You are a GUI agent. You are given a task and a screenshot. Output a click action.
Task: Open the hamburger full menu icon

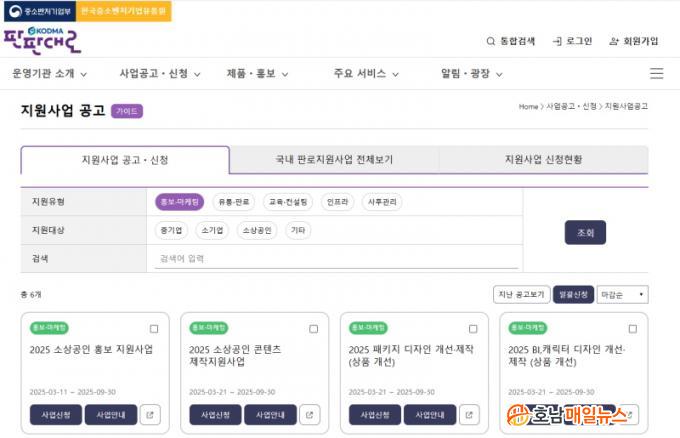click(x=656, y=73)
